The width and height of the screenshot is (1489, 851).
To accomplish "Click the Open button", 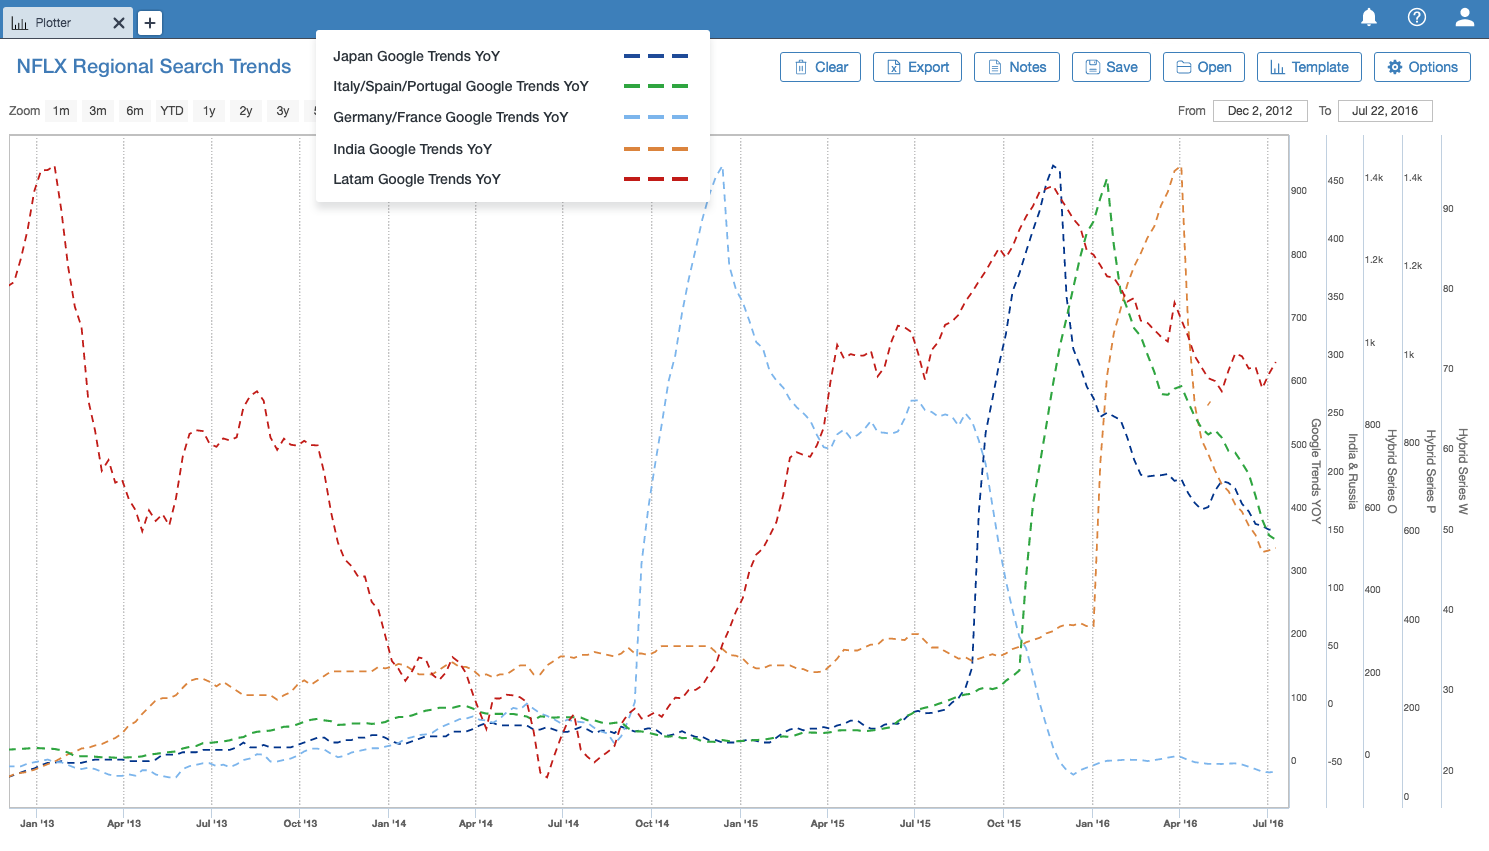I will (x=1204, y=67).
